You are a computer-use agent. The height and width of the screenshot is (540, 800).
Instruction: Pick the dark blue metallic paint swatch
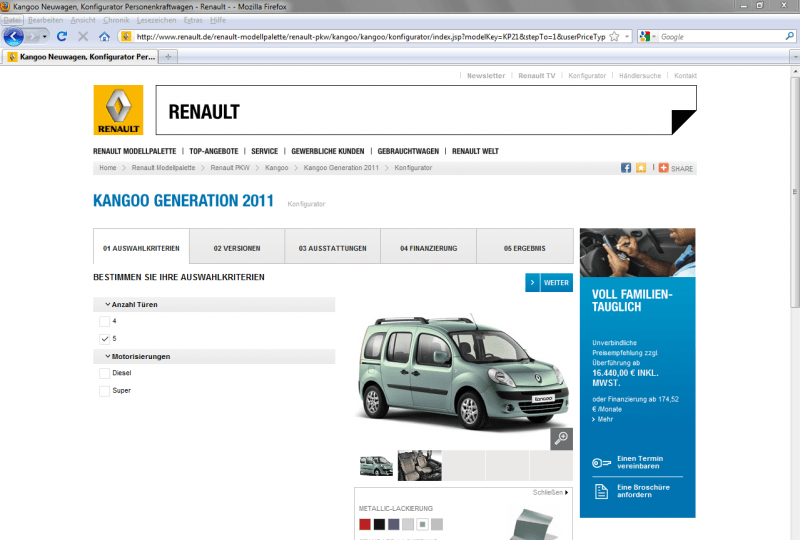pyautogui.click(x=393, y=524)
